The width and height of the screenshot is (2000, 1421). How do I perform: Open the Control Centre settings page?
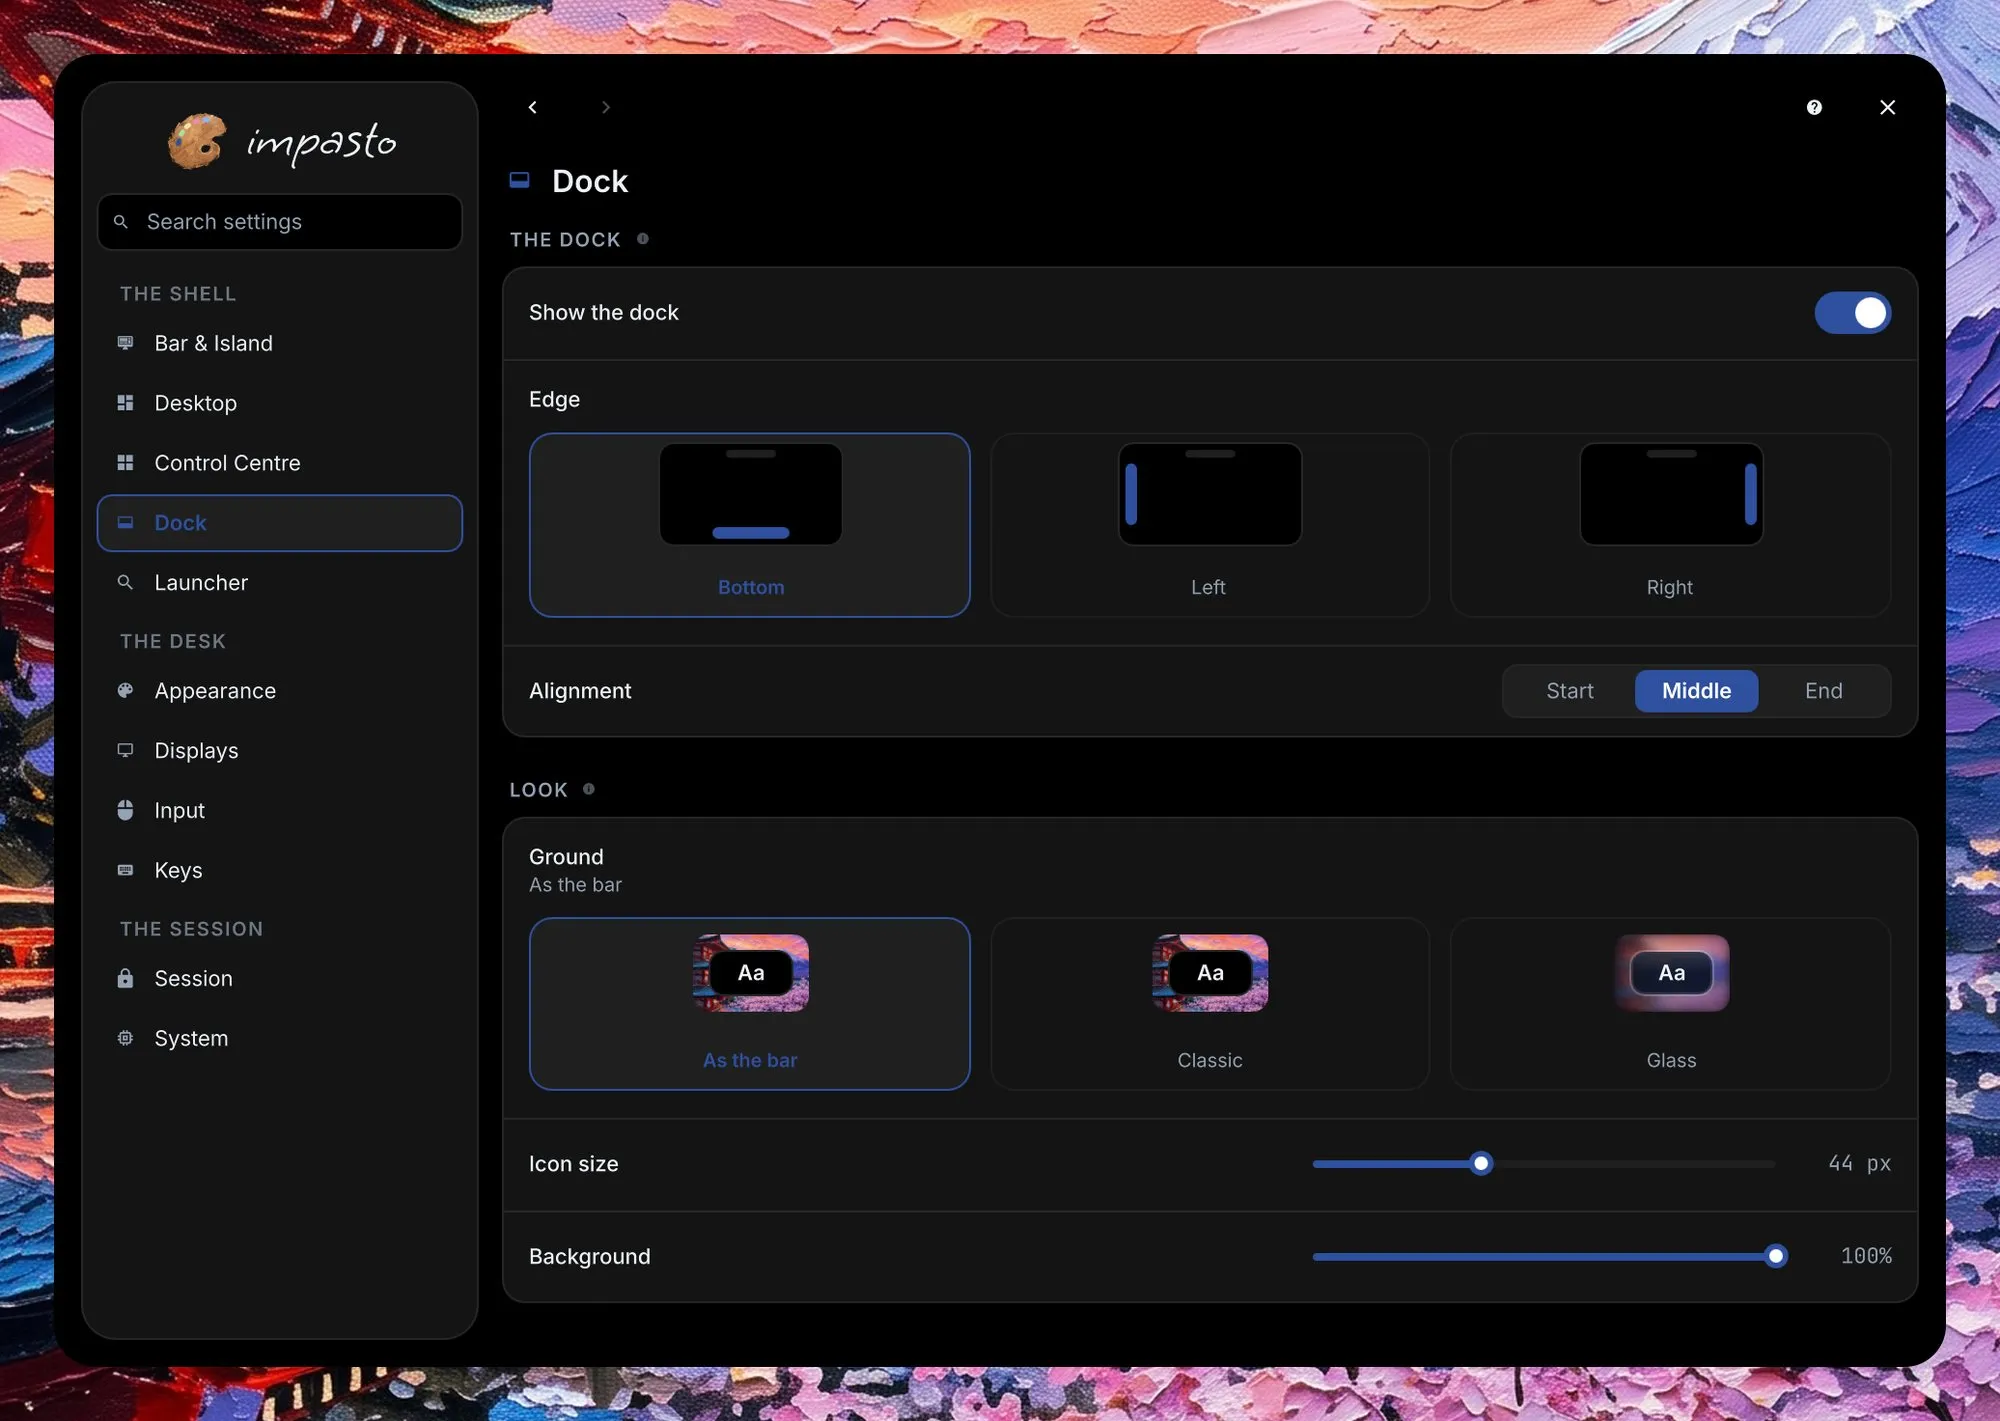click(x=280, y=463)
